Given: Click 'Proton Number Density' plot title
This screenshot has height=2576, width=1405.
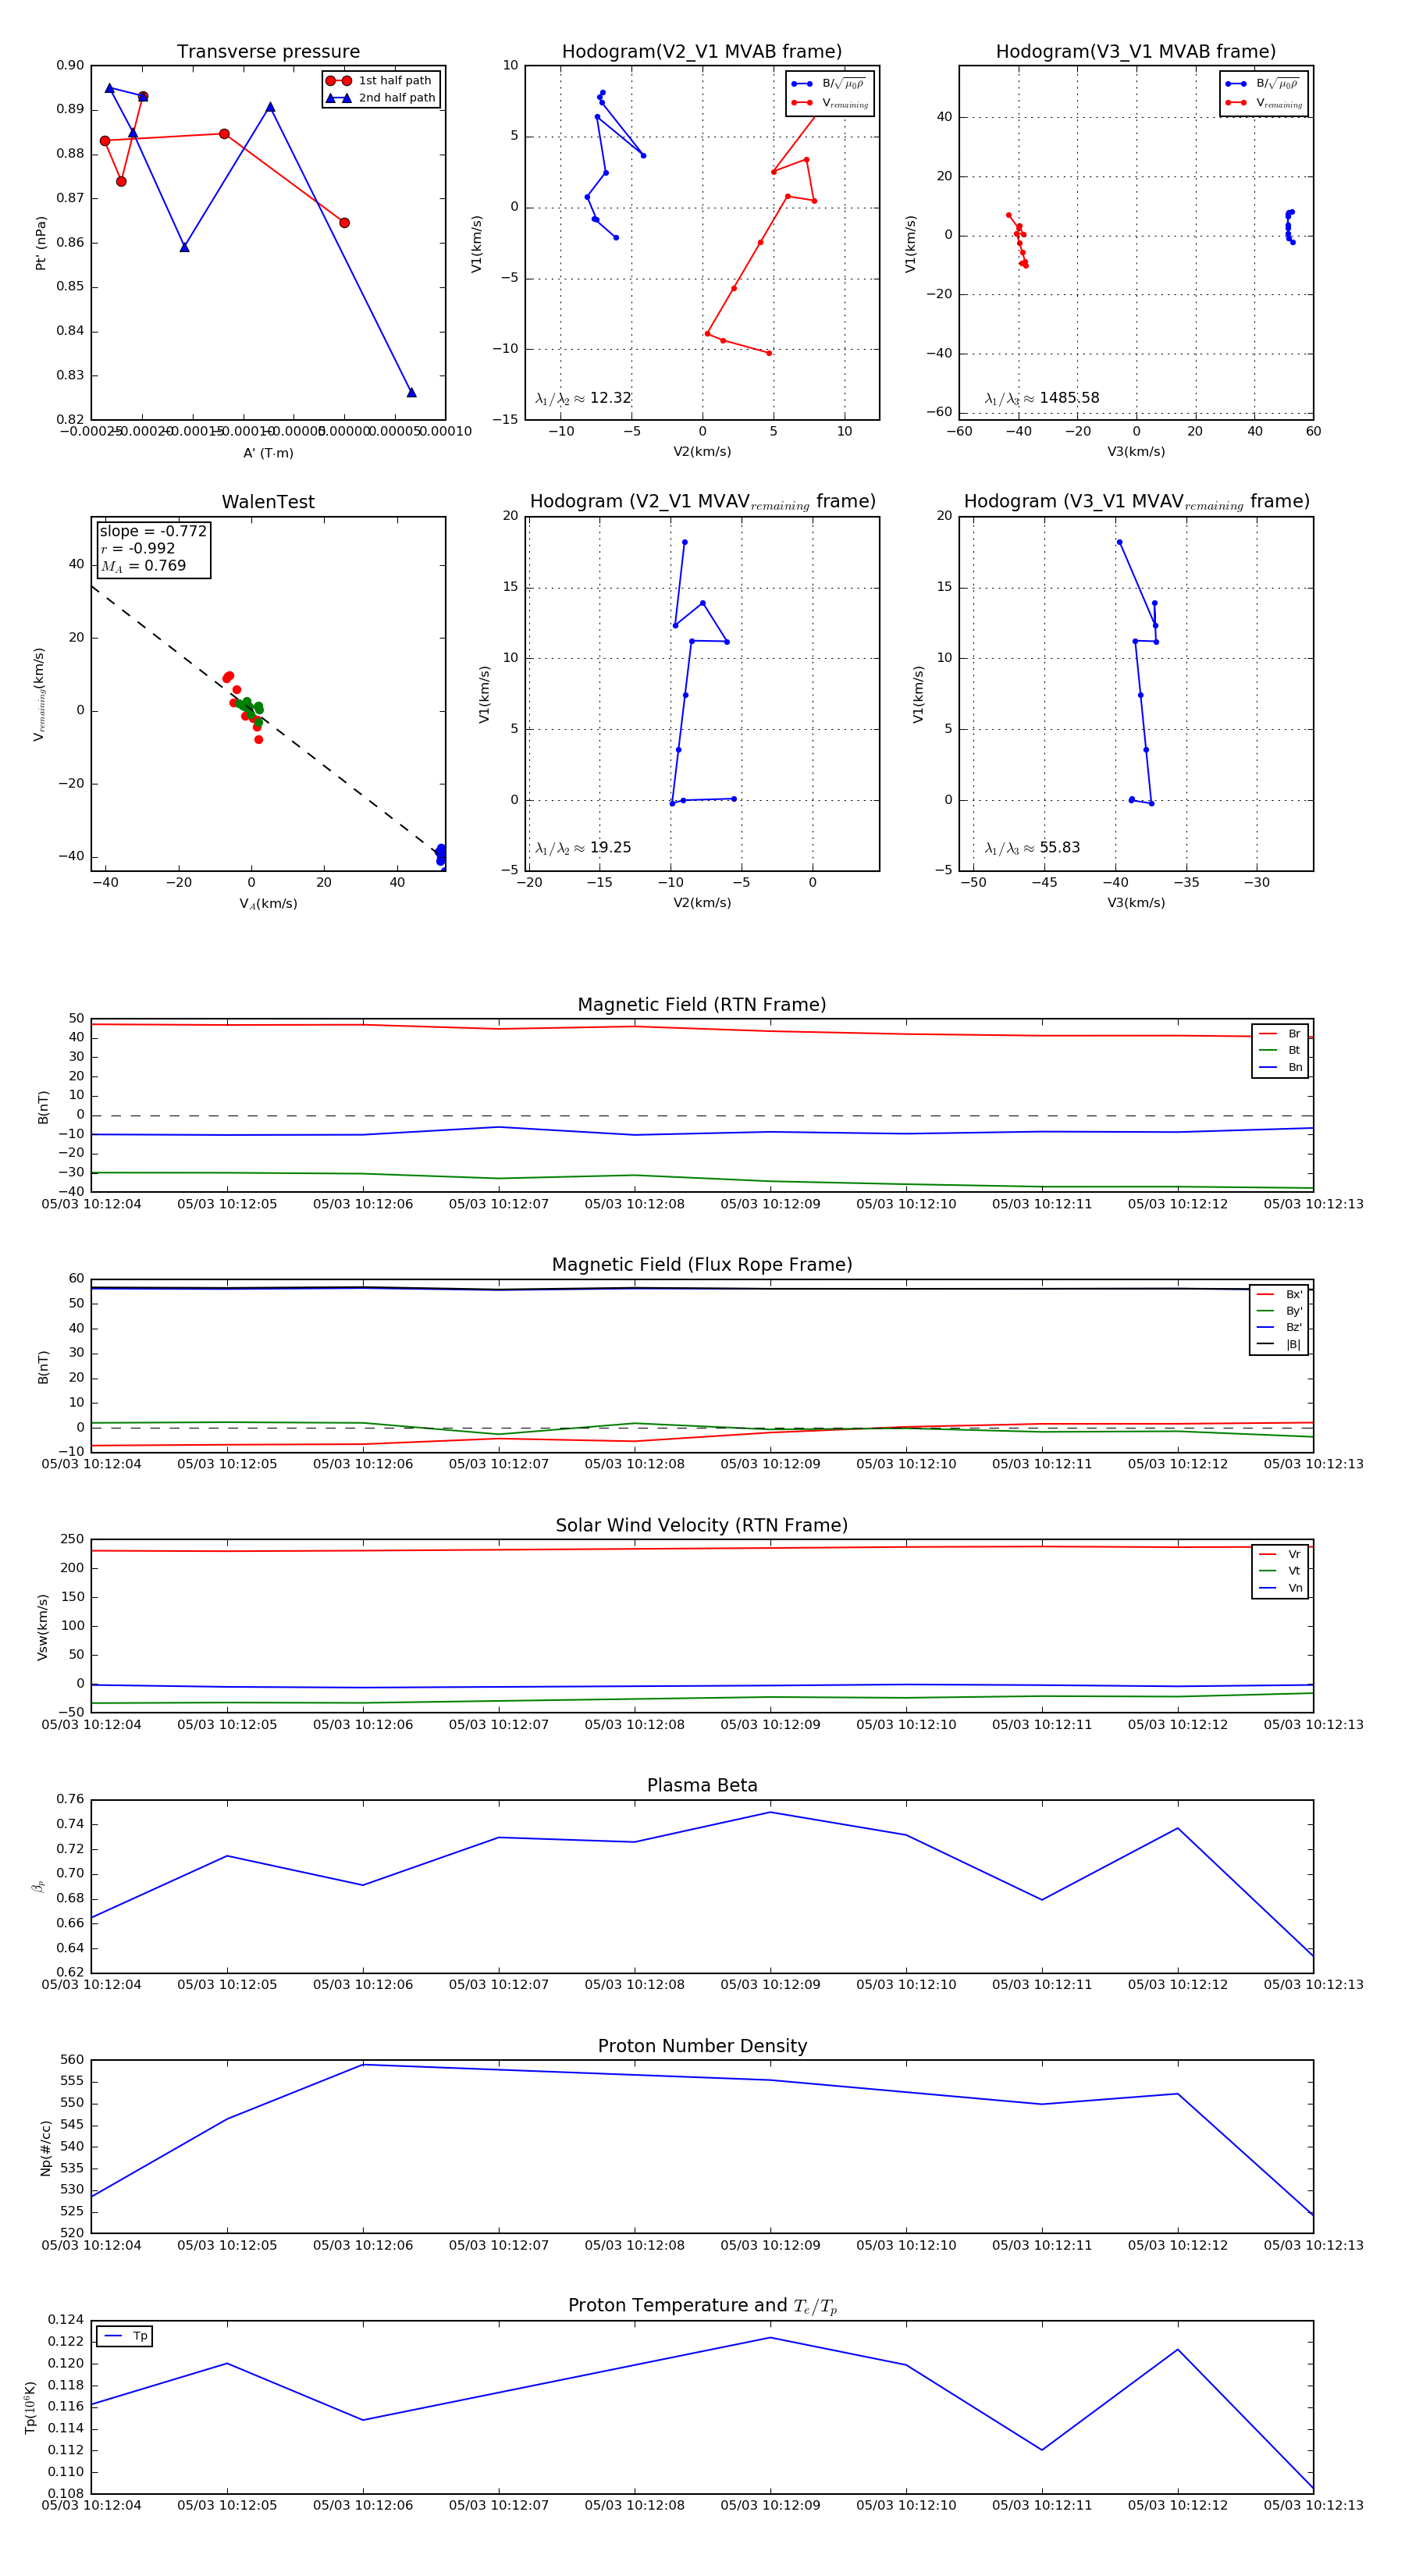Looking at the screenshot, I should (x=702, y=2046).
